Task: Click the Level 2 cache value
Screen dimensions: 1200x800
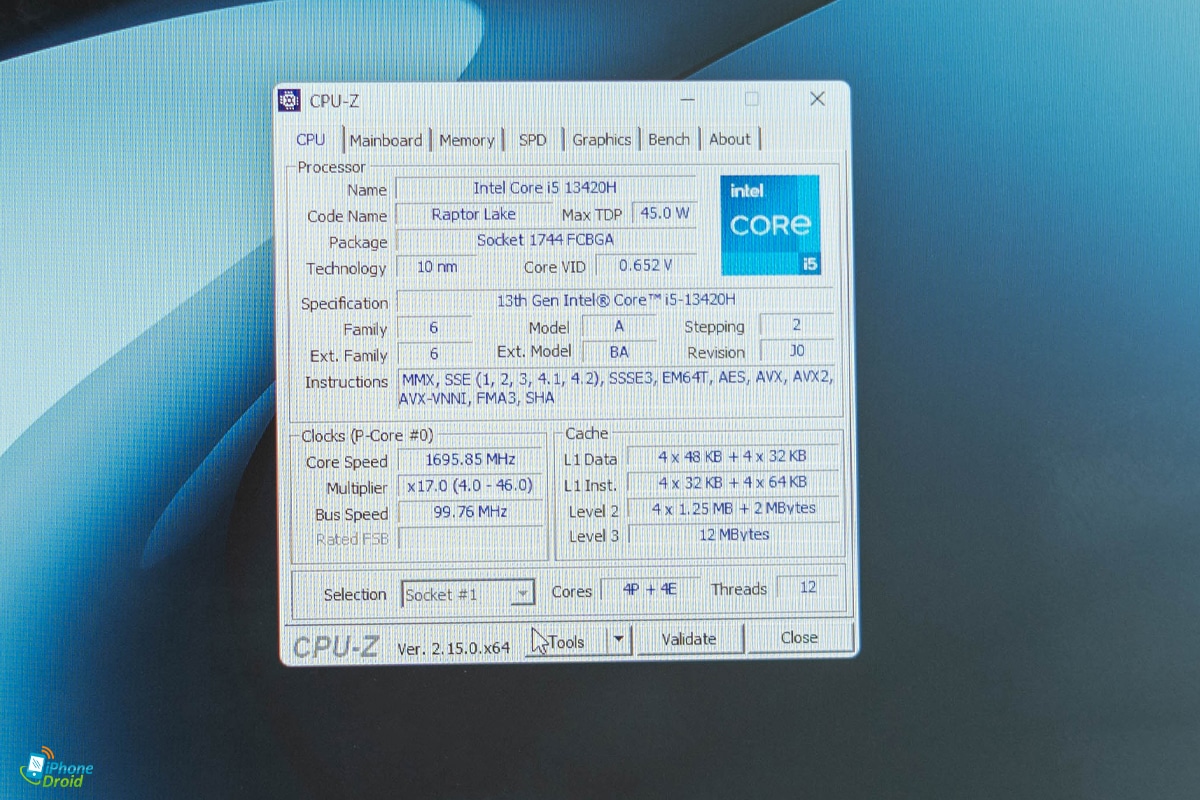Action: tap(733, 508)
